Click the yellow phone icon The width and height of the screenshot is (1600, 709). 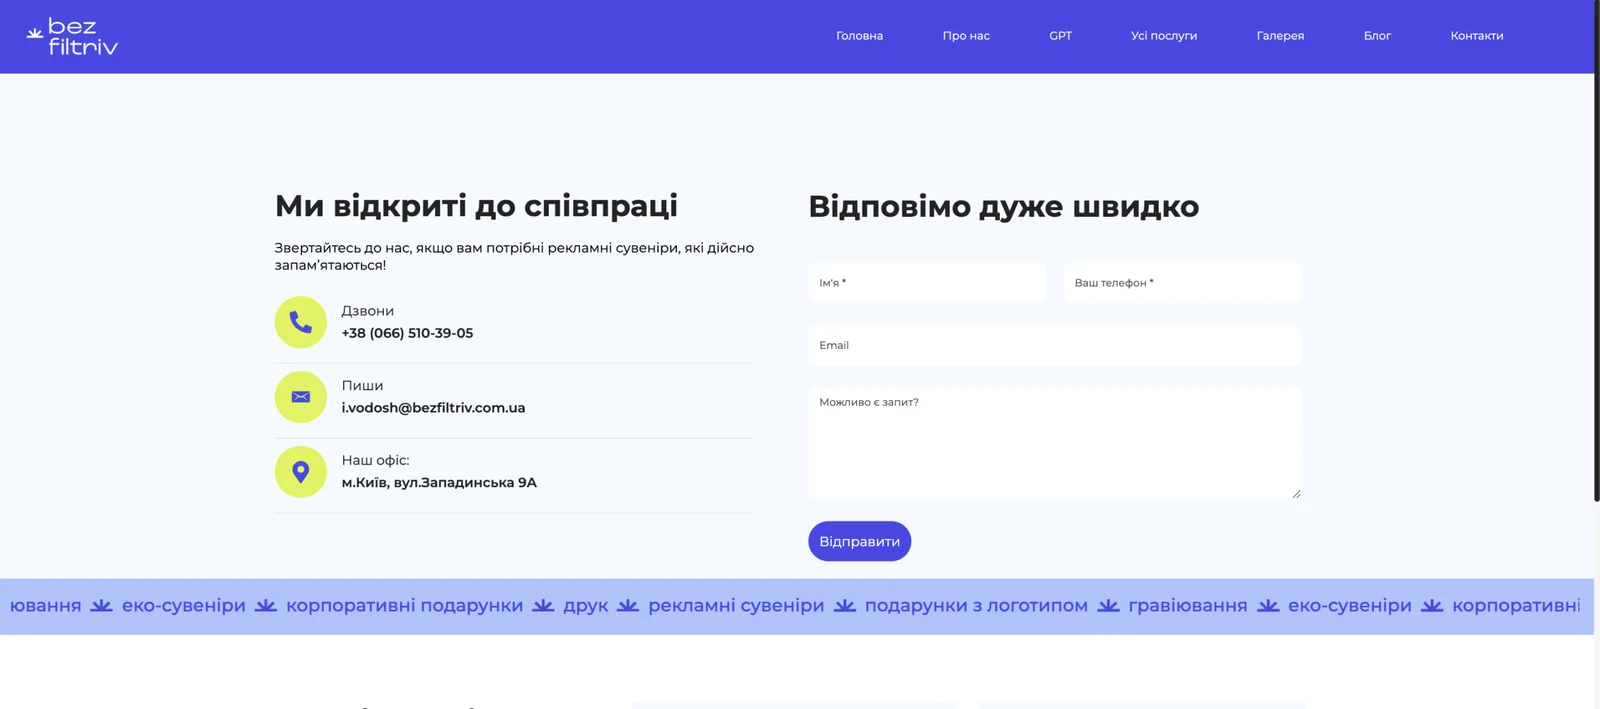click(301, 322)
